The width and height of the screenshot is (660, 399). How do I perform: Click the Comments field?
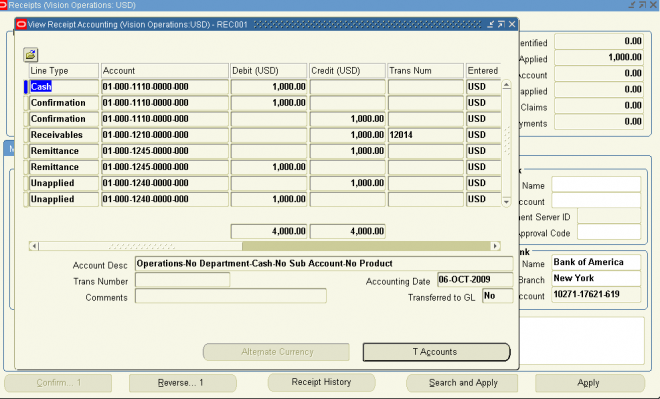pyautogui.click(x=231, y=296)
